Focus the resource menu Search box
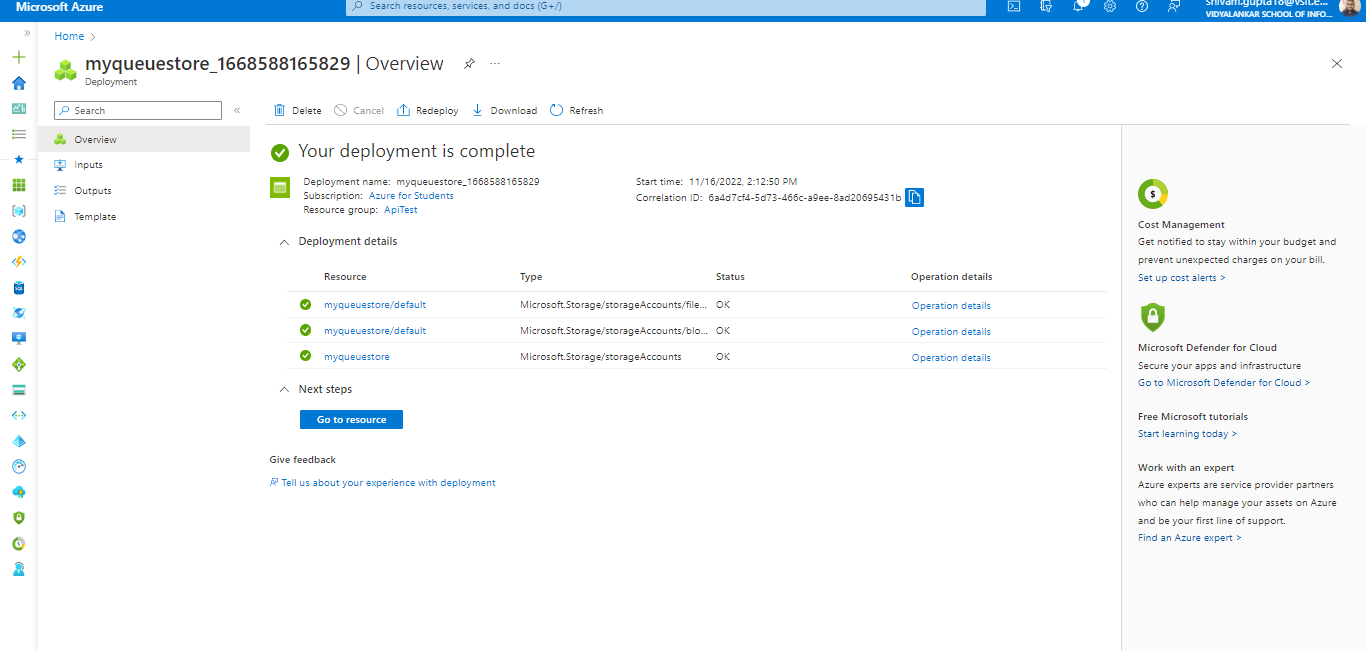Screen dimensions: 1366x651 click(x=138, y=110)
